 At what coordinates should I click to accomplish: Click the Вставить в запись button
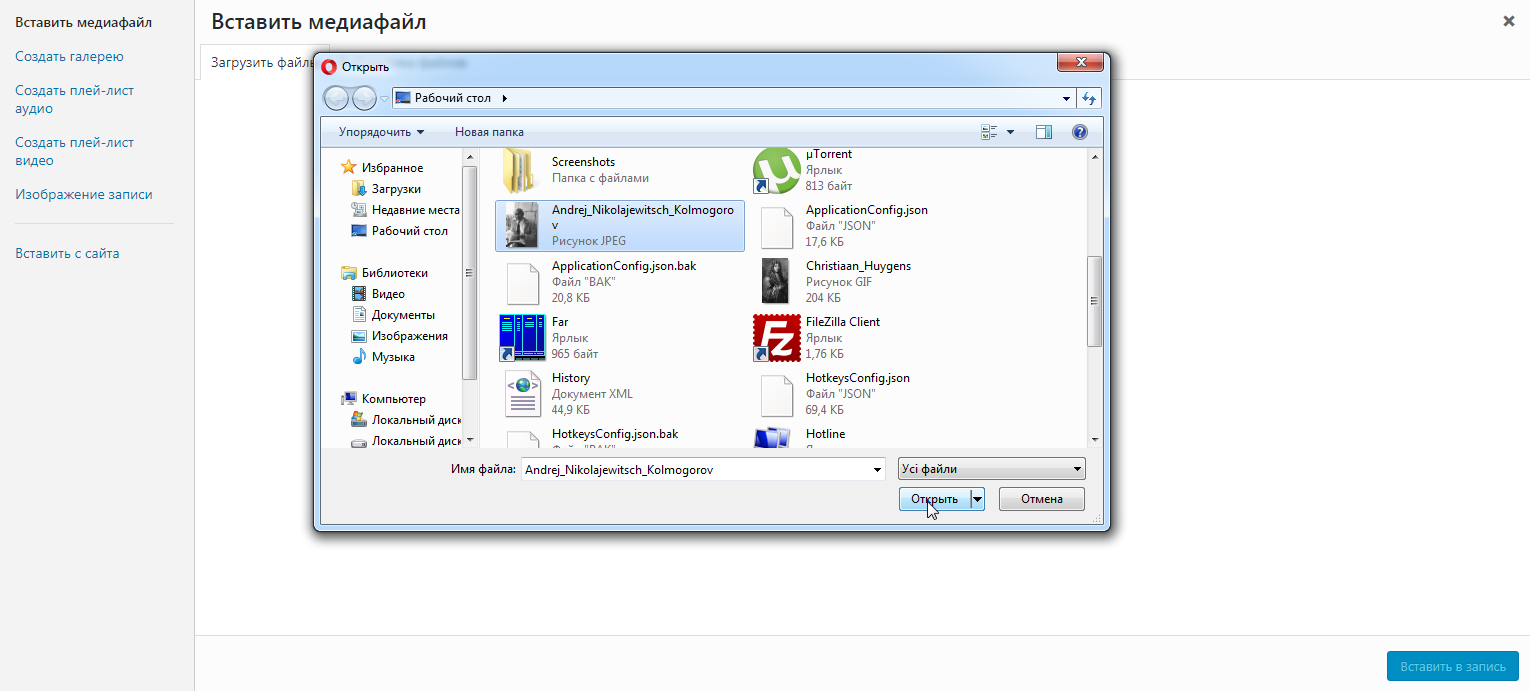point(1453,666)
